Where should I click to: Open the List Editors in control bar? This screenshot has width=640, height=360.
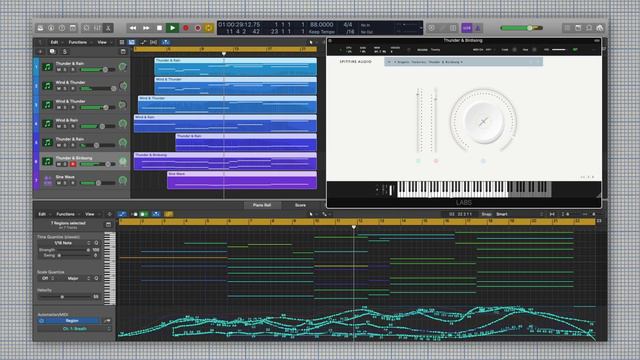(567, 28)
